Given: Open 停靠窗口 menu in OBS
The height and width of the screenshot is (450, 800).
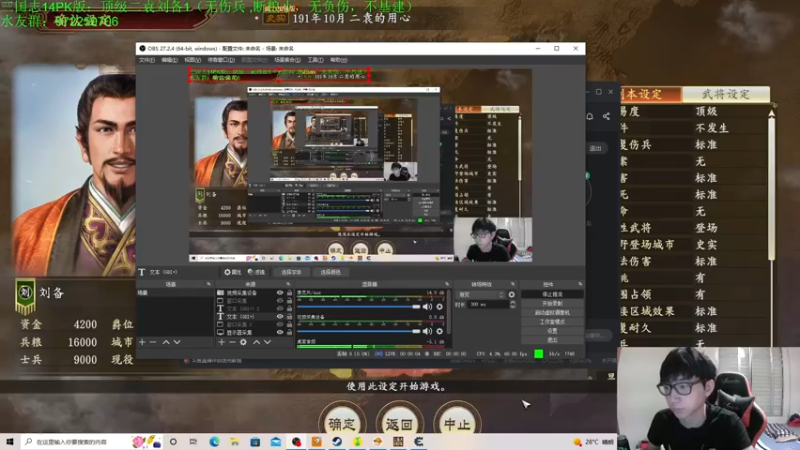Looking at the screenshot, I should (221, 60).
